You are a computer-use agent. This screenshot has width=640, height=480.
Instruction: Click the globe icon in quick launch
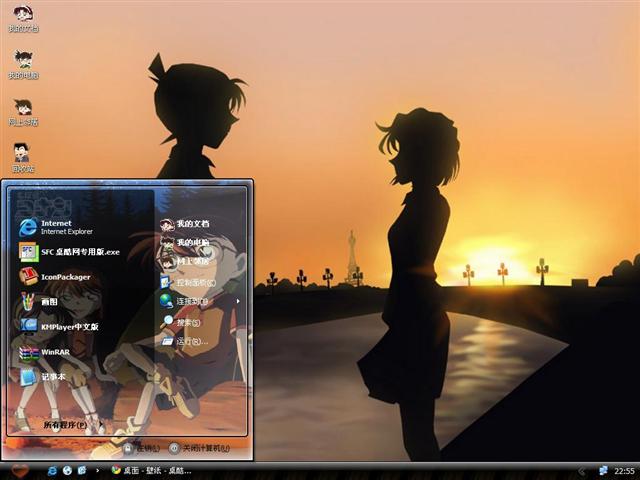click(x=67, y=471)
